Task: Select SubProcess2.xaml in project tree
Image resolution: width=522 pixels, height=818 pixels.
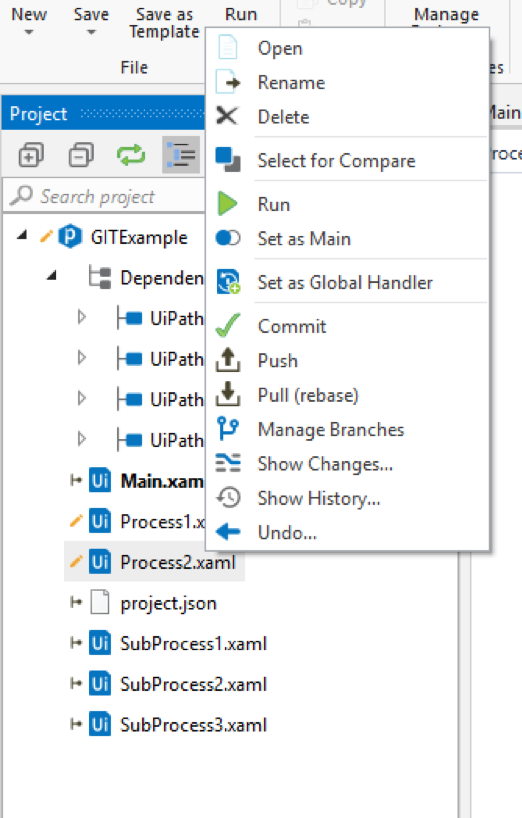Action: point(193,684)
